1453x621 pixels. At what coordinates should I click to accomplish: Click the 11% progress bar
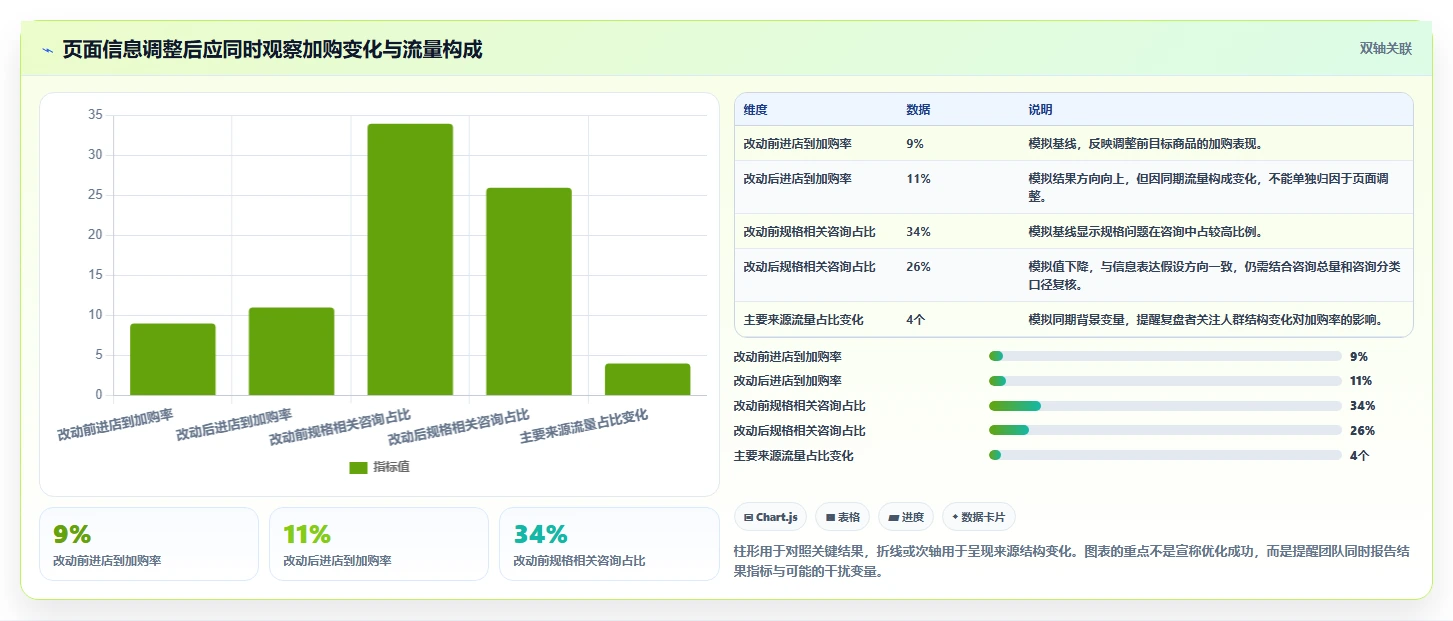[1165, 381]
